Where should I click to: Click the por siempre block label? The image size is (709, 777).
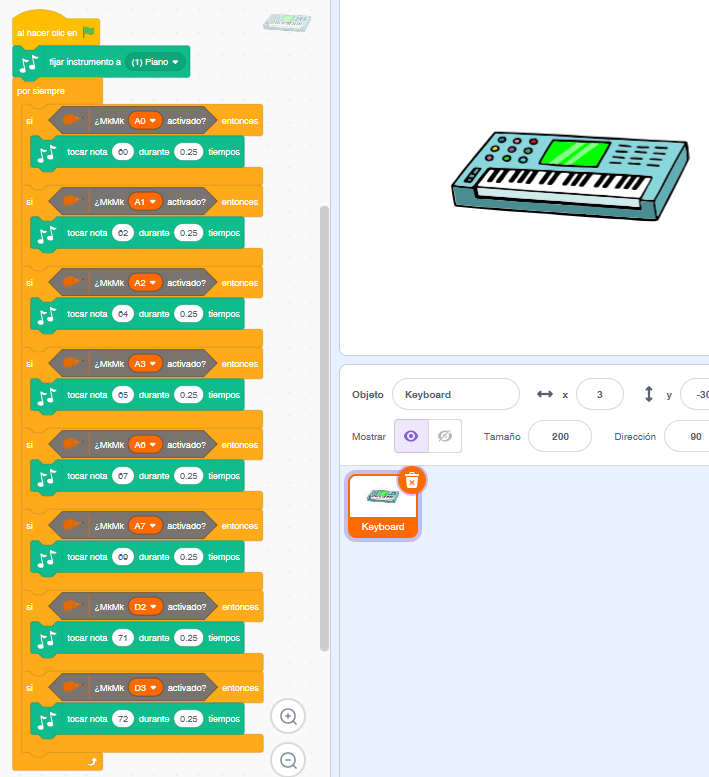point(41,91)
